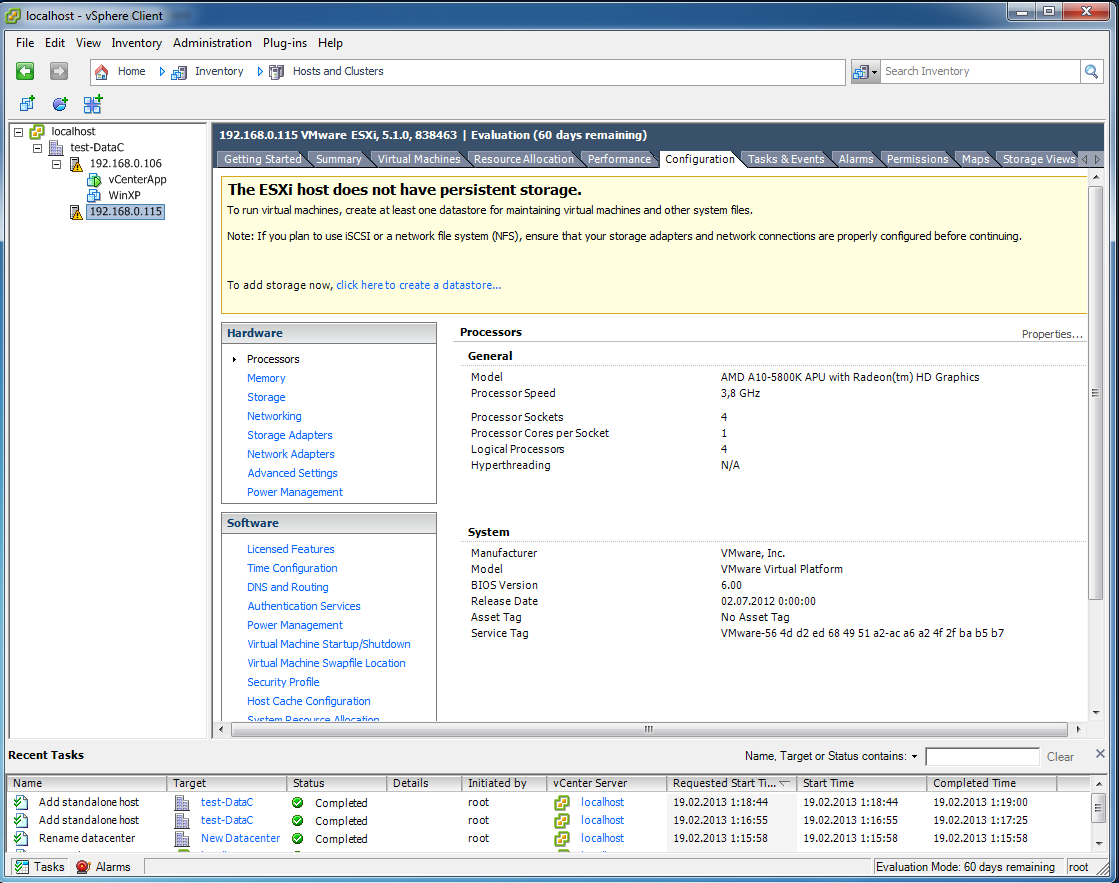Image resolution: width=1119 pixels, height=883 pixels.
Task: Open Networking under Hardware
Action: (x=274, y=416)
